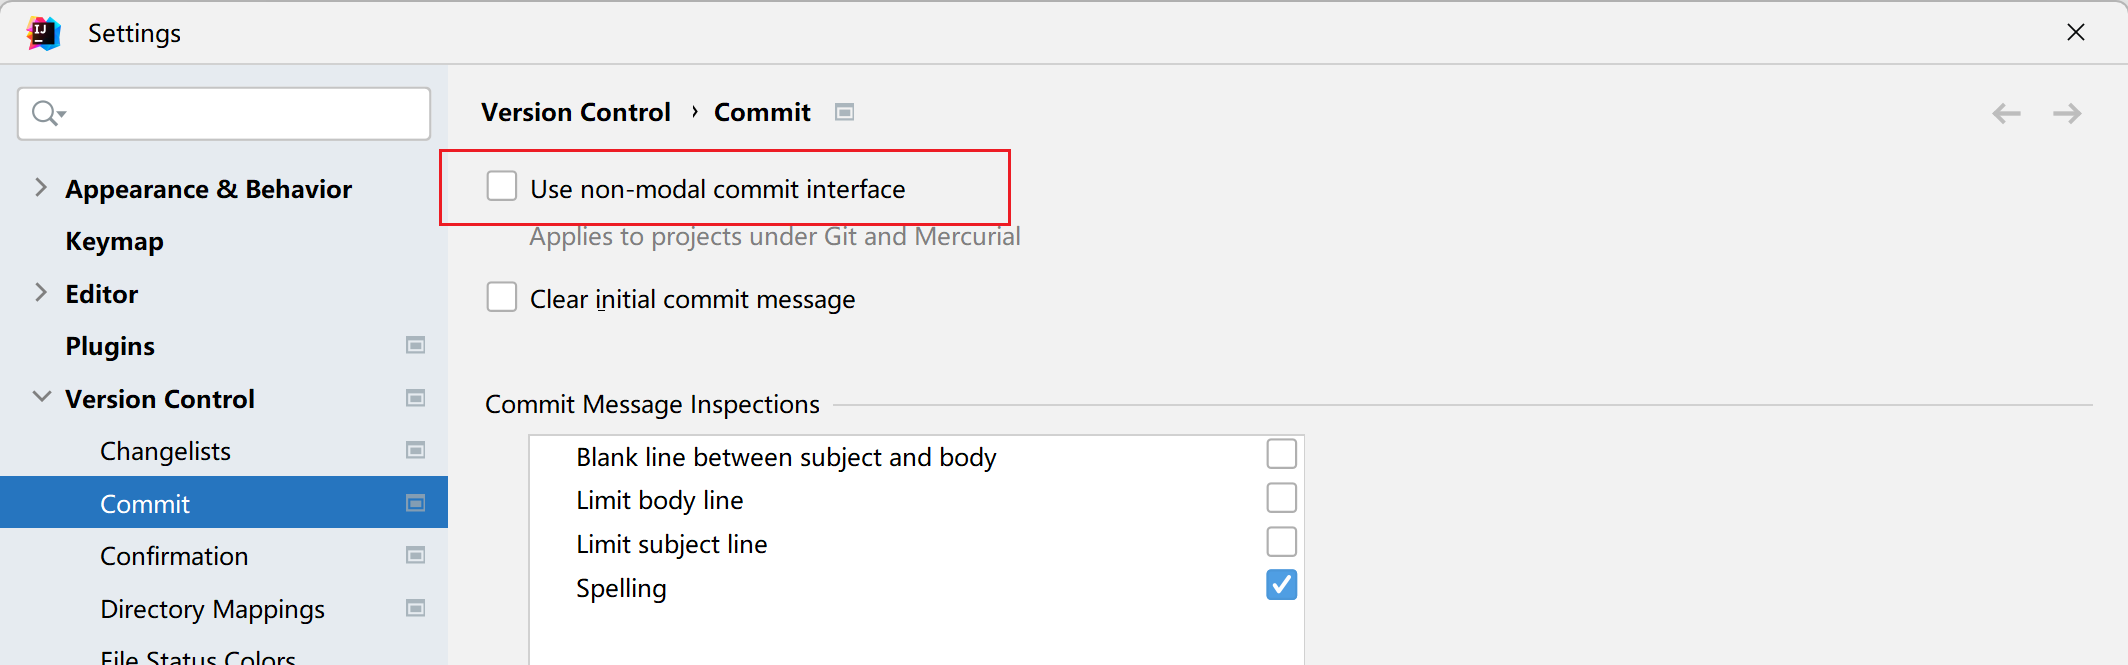Viewport: 2128px width, 665px height.
Task: Click Version Control in the breadcrumb
Action: [576, 112]
